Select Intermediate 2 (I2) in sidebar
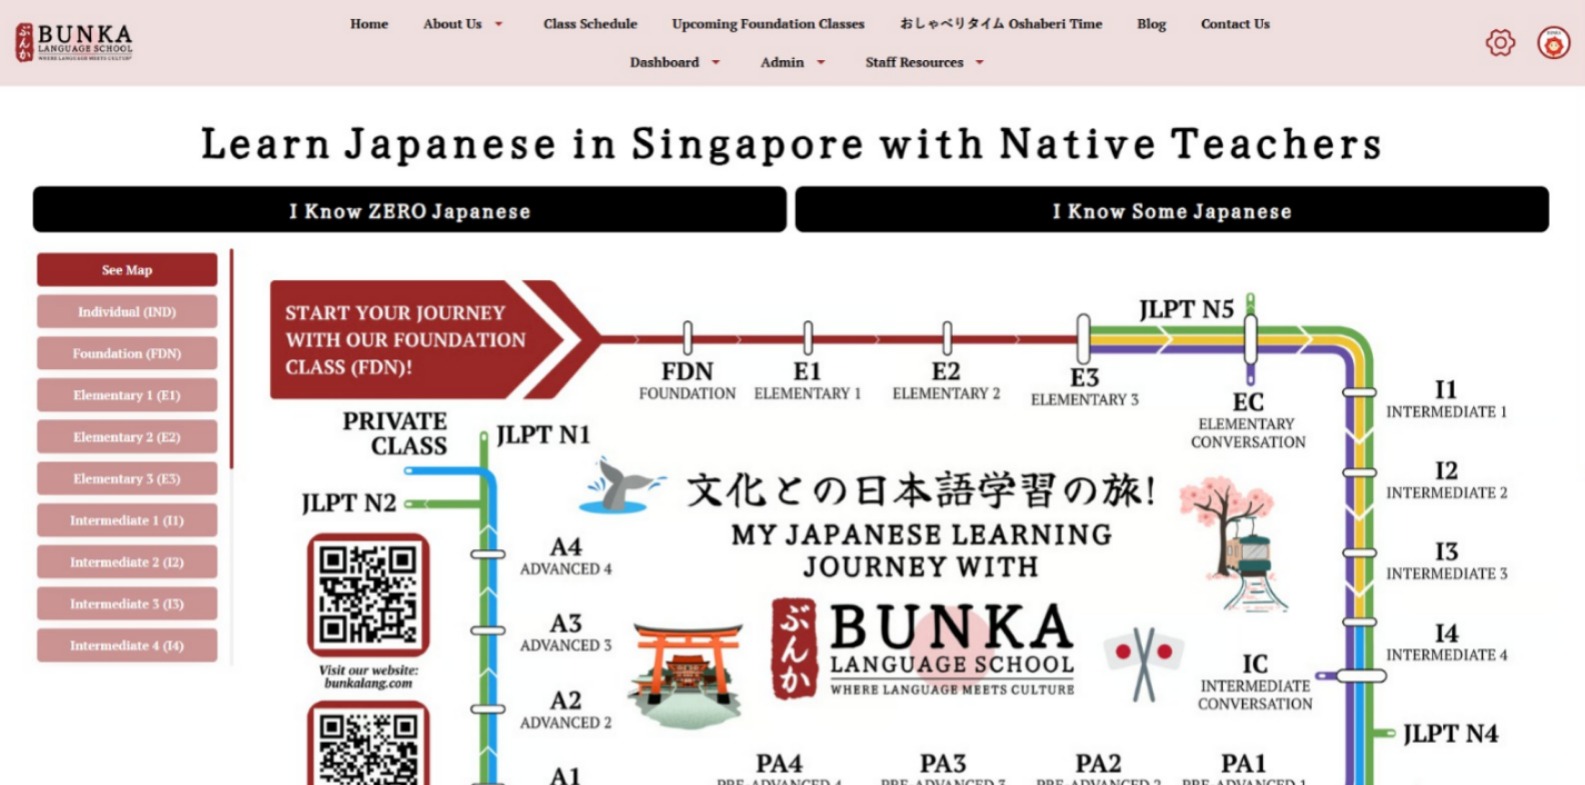Screen dimensions: 1585x785 [127, 562]
